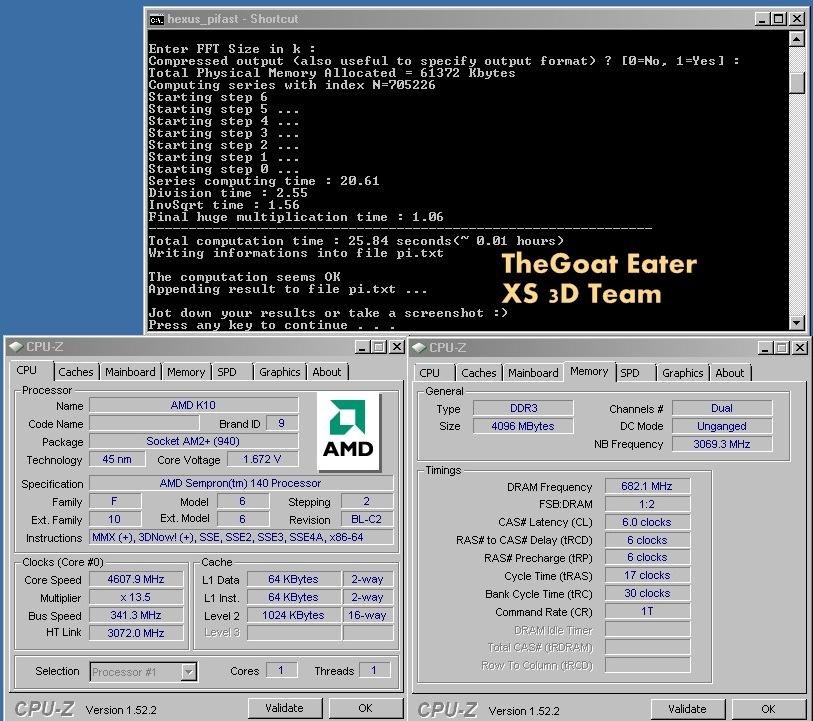813x721 pixels.
Task: Click the Core Voltage value 1.672 V
Action: pyautogui.click(x=263, y=459)
